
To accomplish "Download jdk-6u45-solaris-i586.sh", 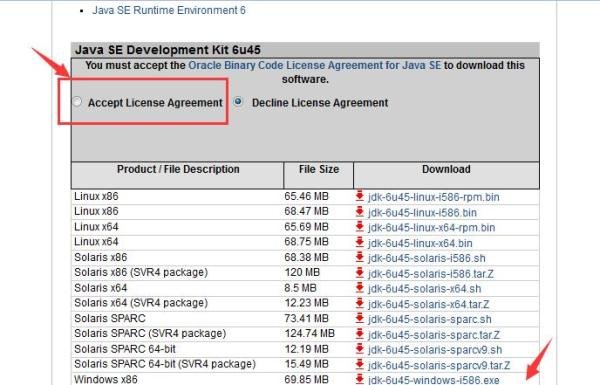I will click(x=427, y=258).
